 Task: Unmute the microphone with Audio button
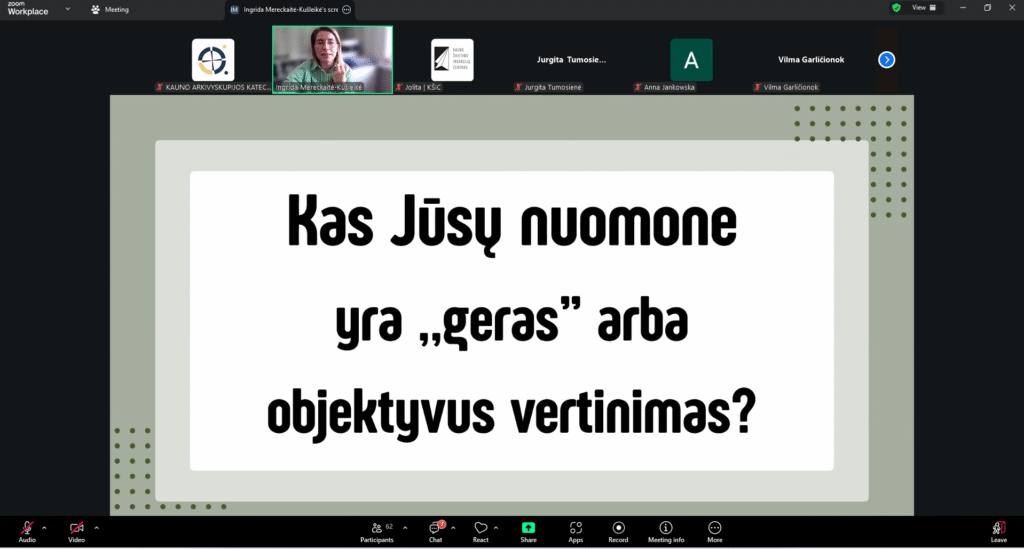tap(27, 529)
